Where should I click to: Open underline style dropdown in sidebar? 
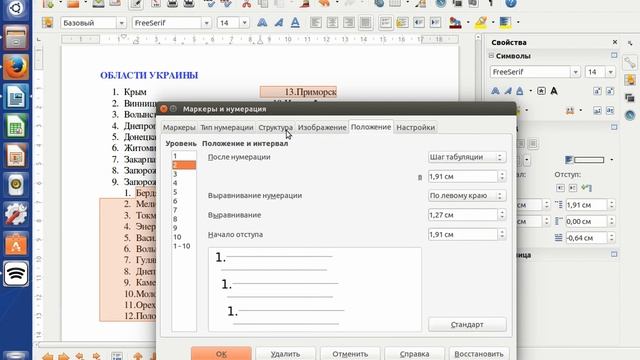[x=530, y=91]
